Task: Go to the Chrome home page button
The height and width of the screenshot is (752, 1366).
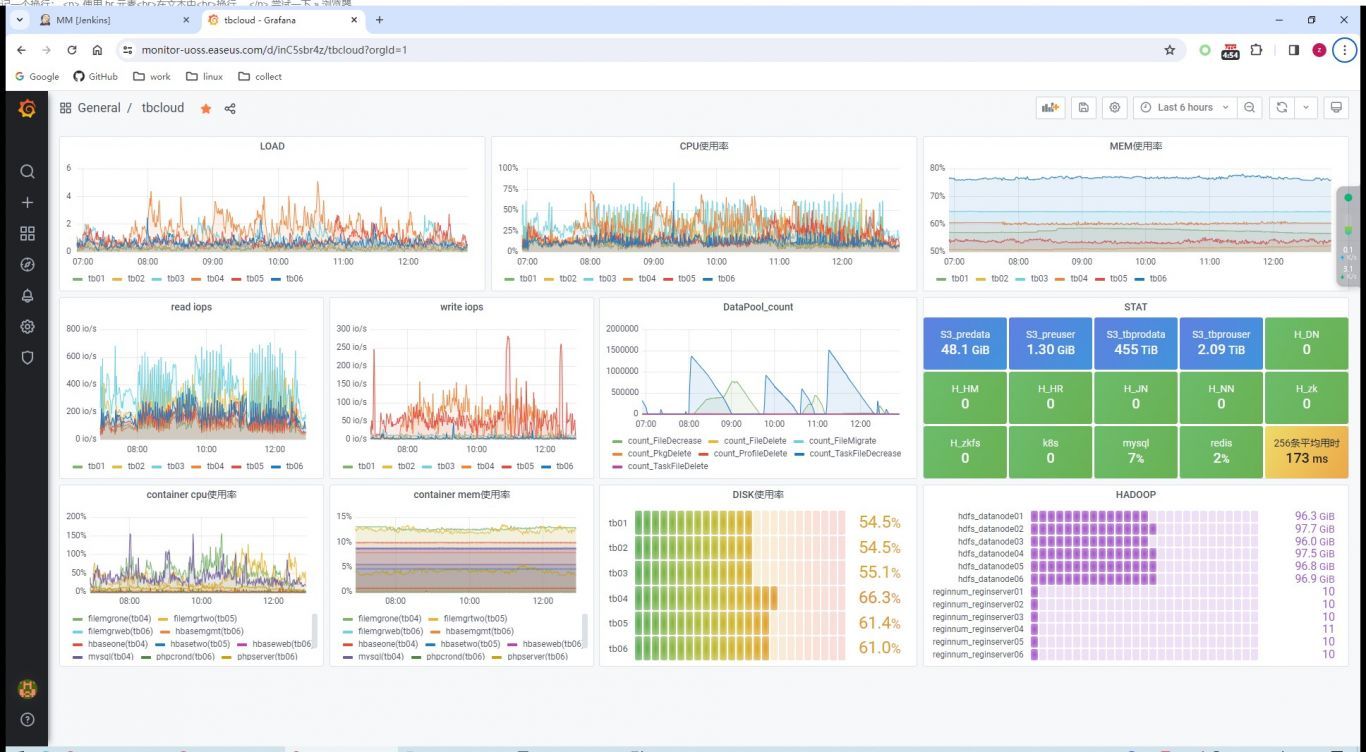Action: [x=97, y=50]
